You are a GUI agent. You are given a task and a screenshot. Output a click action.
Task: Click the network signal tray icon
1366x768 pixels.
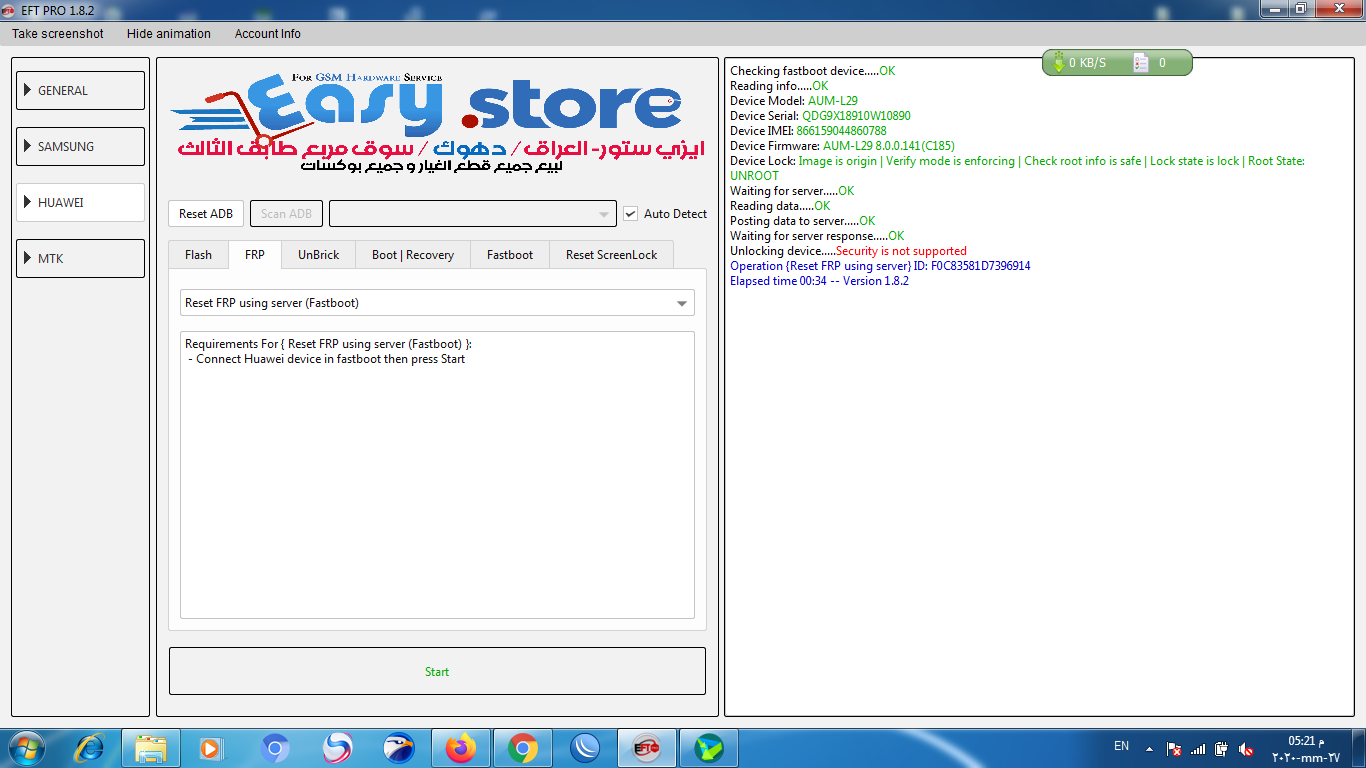pos(1198,748)
